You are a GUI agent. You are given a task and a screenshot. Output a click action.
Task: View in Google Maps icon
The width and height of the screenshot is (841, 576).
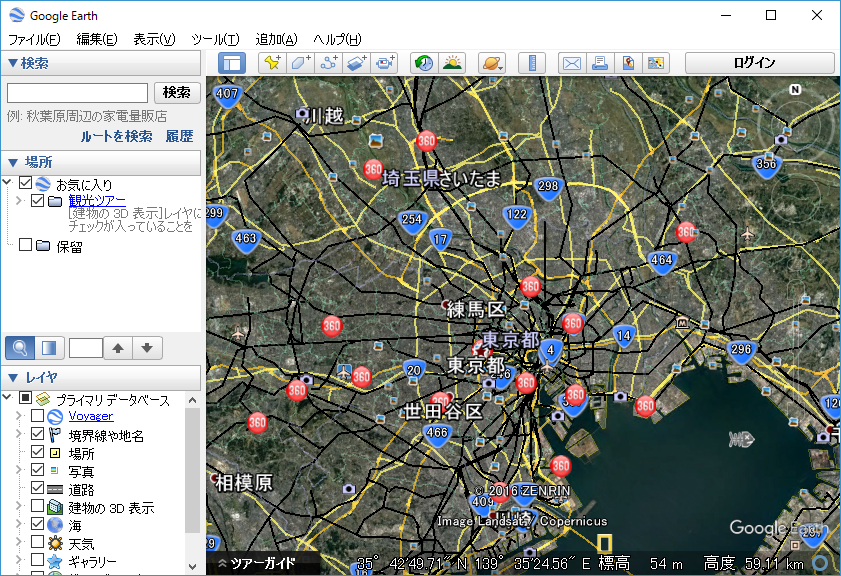[628, 63]
